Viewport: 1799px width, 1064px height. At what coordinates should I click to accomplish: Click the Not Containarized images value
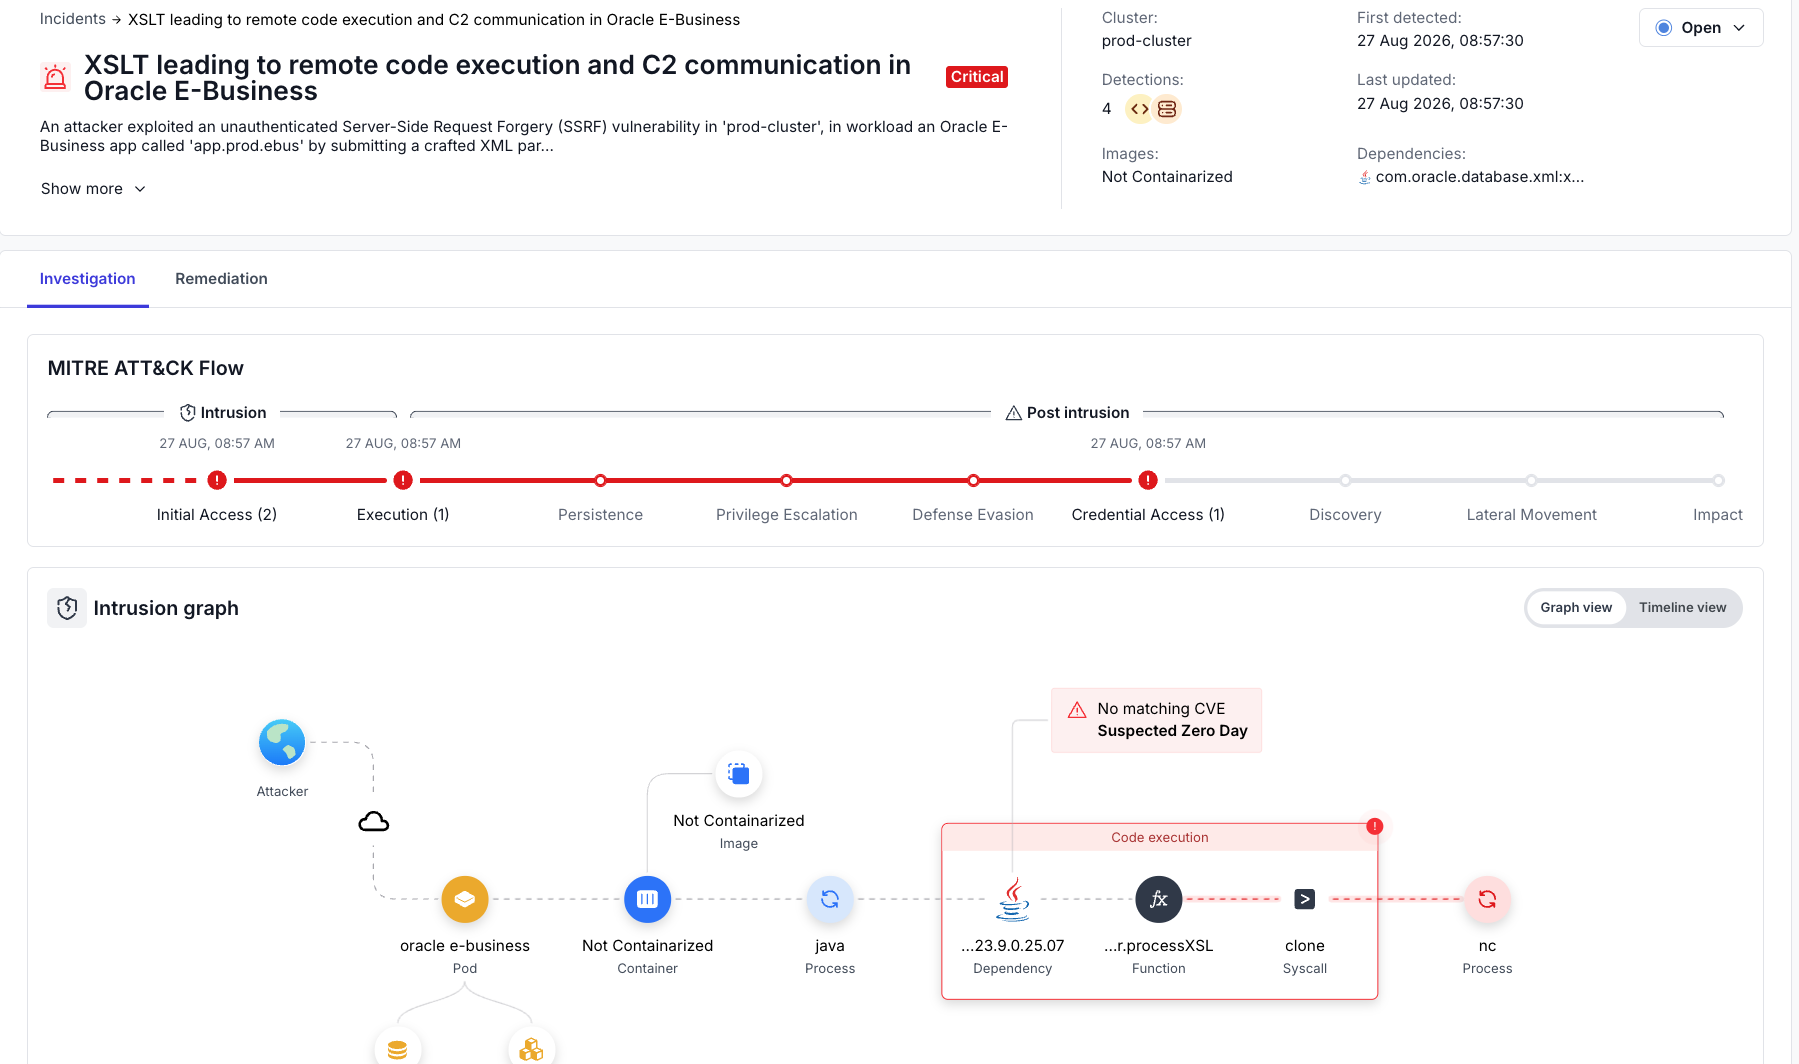[x=1167, y=177]
